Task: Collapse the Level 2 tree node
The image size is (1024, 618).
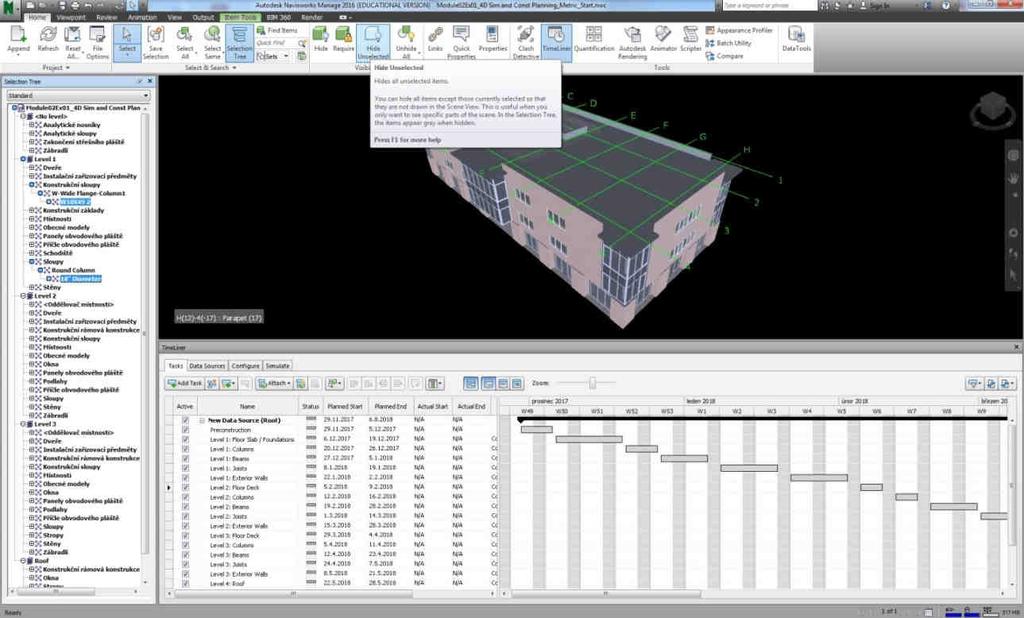Action: tap(23, 295)
